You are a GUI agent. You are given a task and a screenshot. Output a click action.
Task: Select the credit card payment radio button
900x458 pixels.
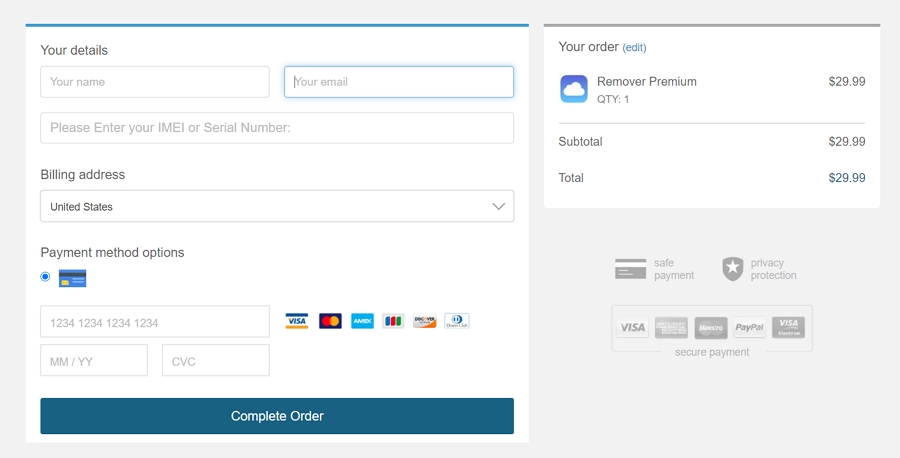(45, 277)
